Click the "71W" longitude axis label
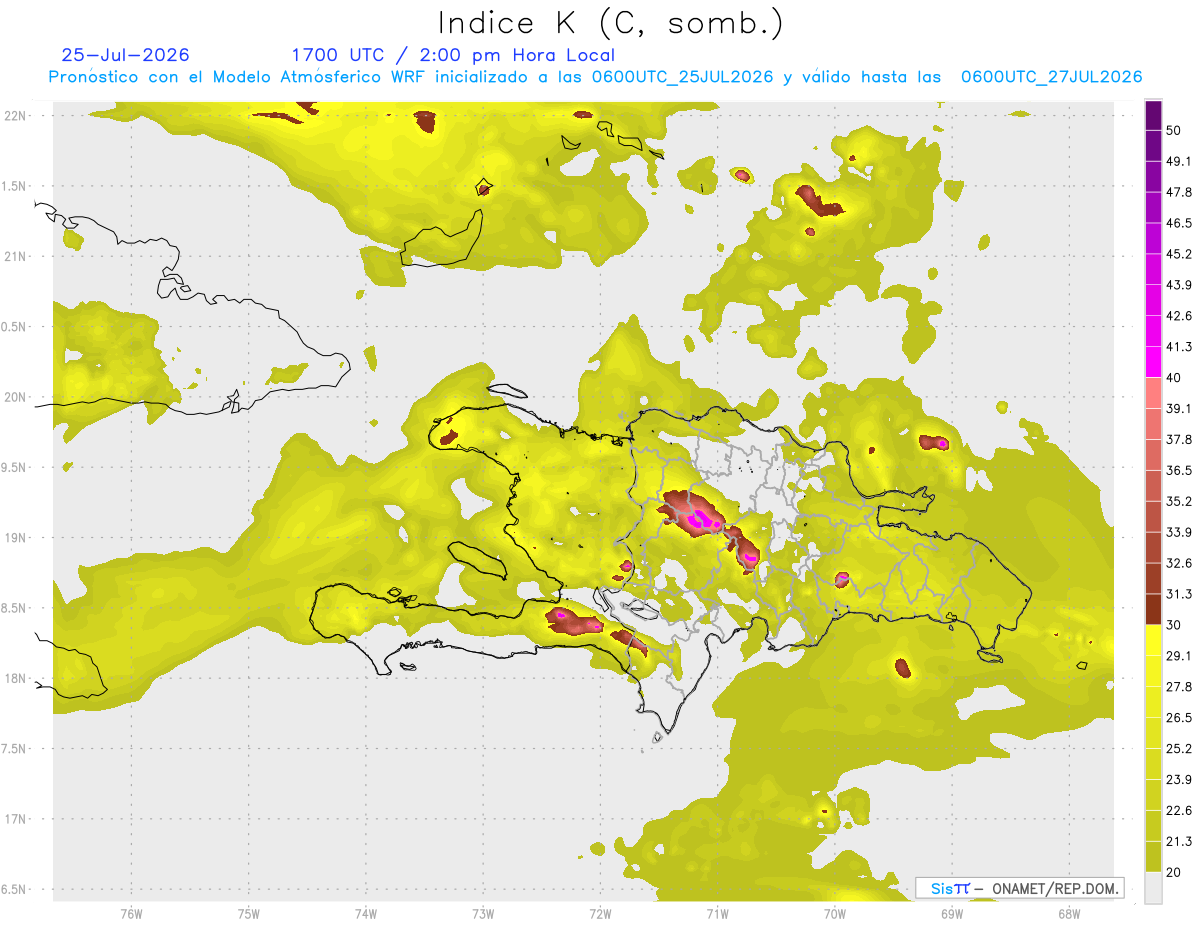 click(717, 913)
